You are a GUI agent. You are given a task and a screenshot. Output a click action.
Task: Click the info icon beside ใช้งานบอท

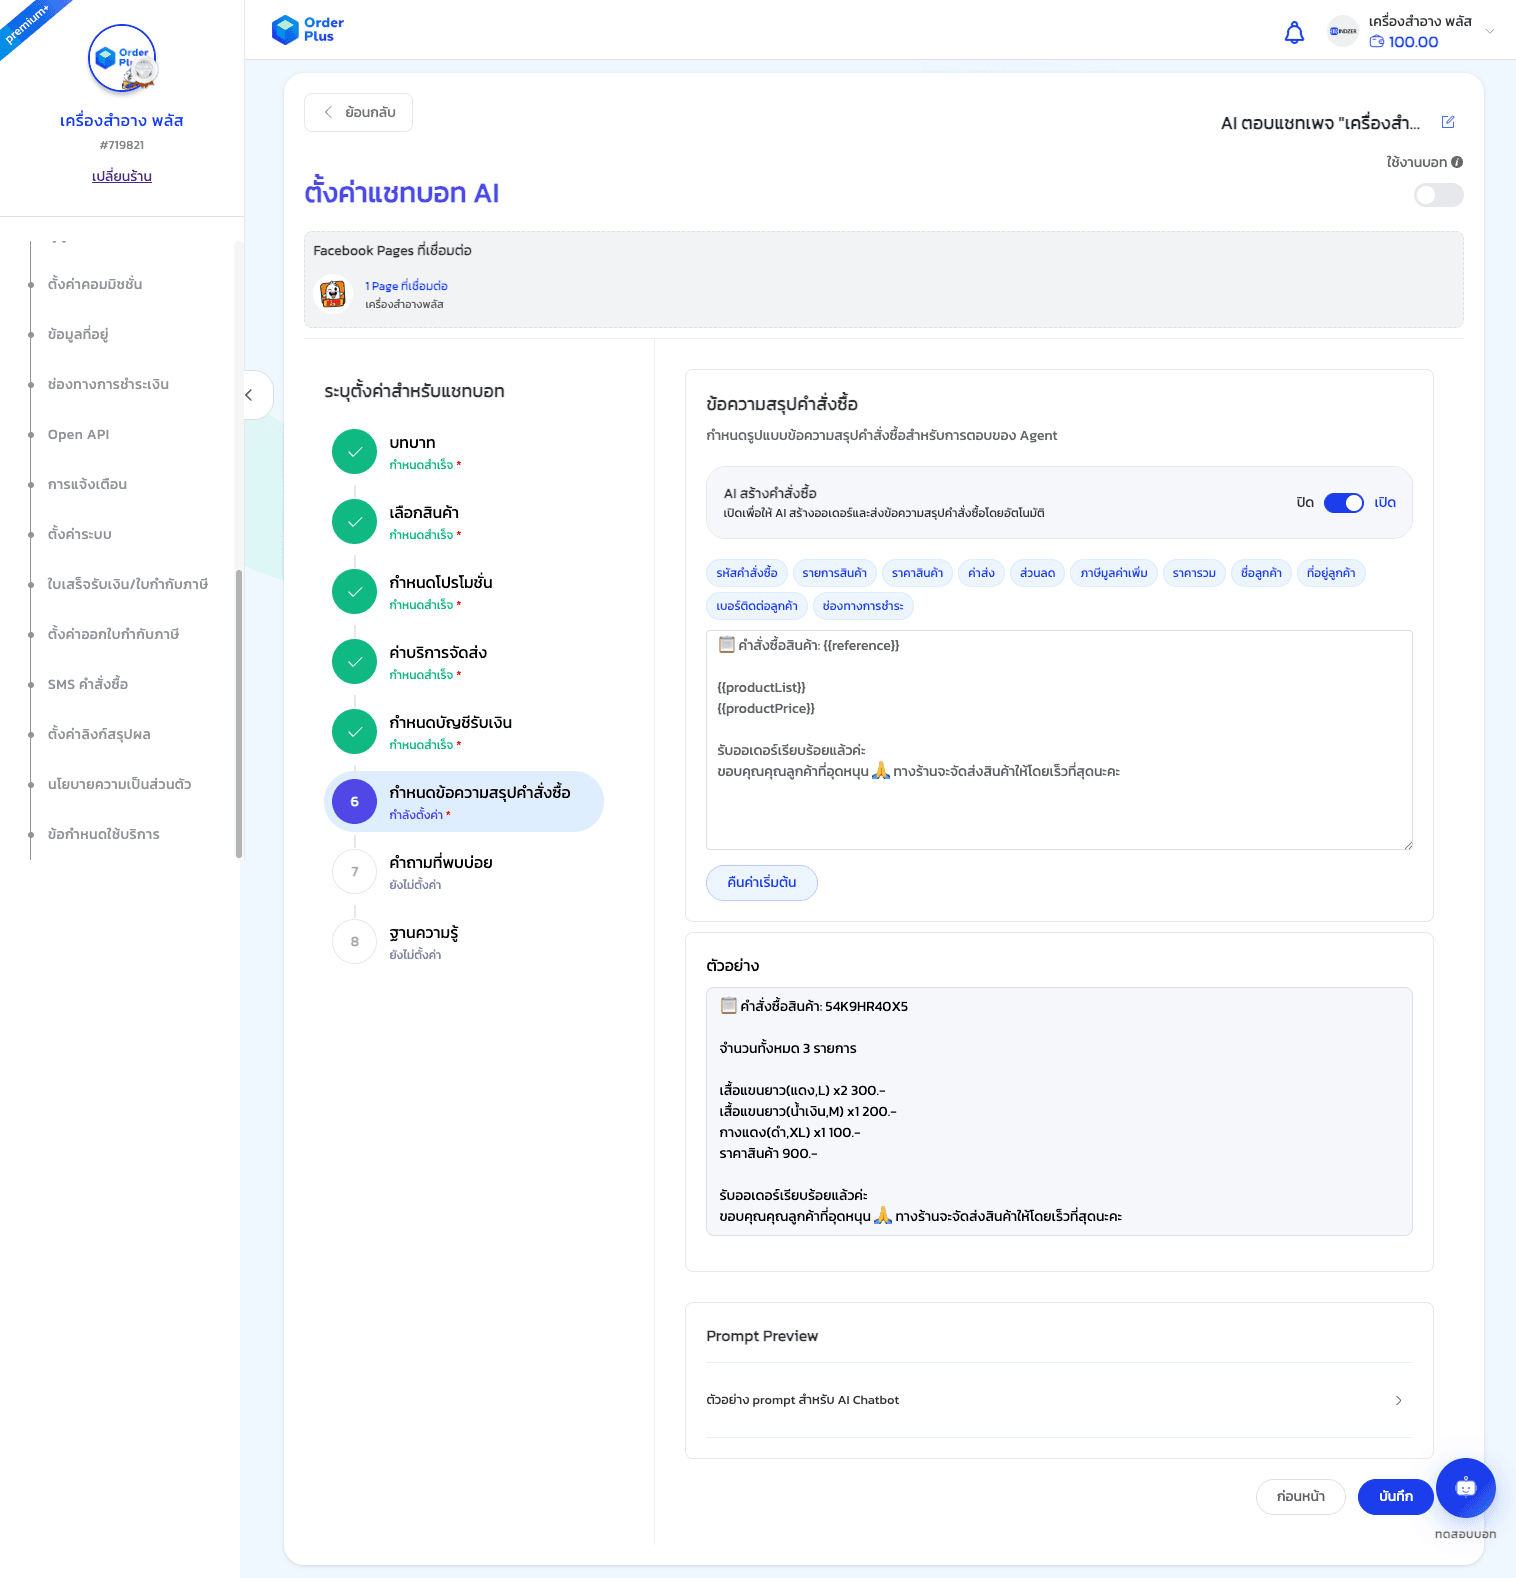tap(1457, 162)
